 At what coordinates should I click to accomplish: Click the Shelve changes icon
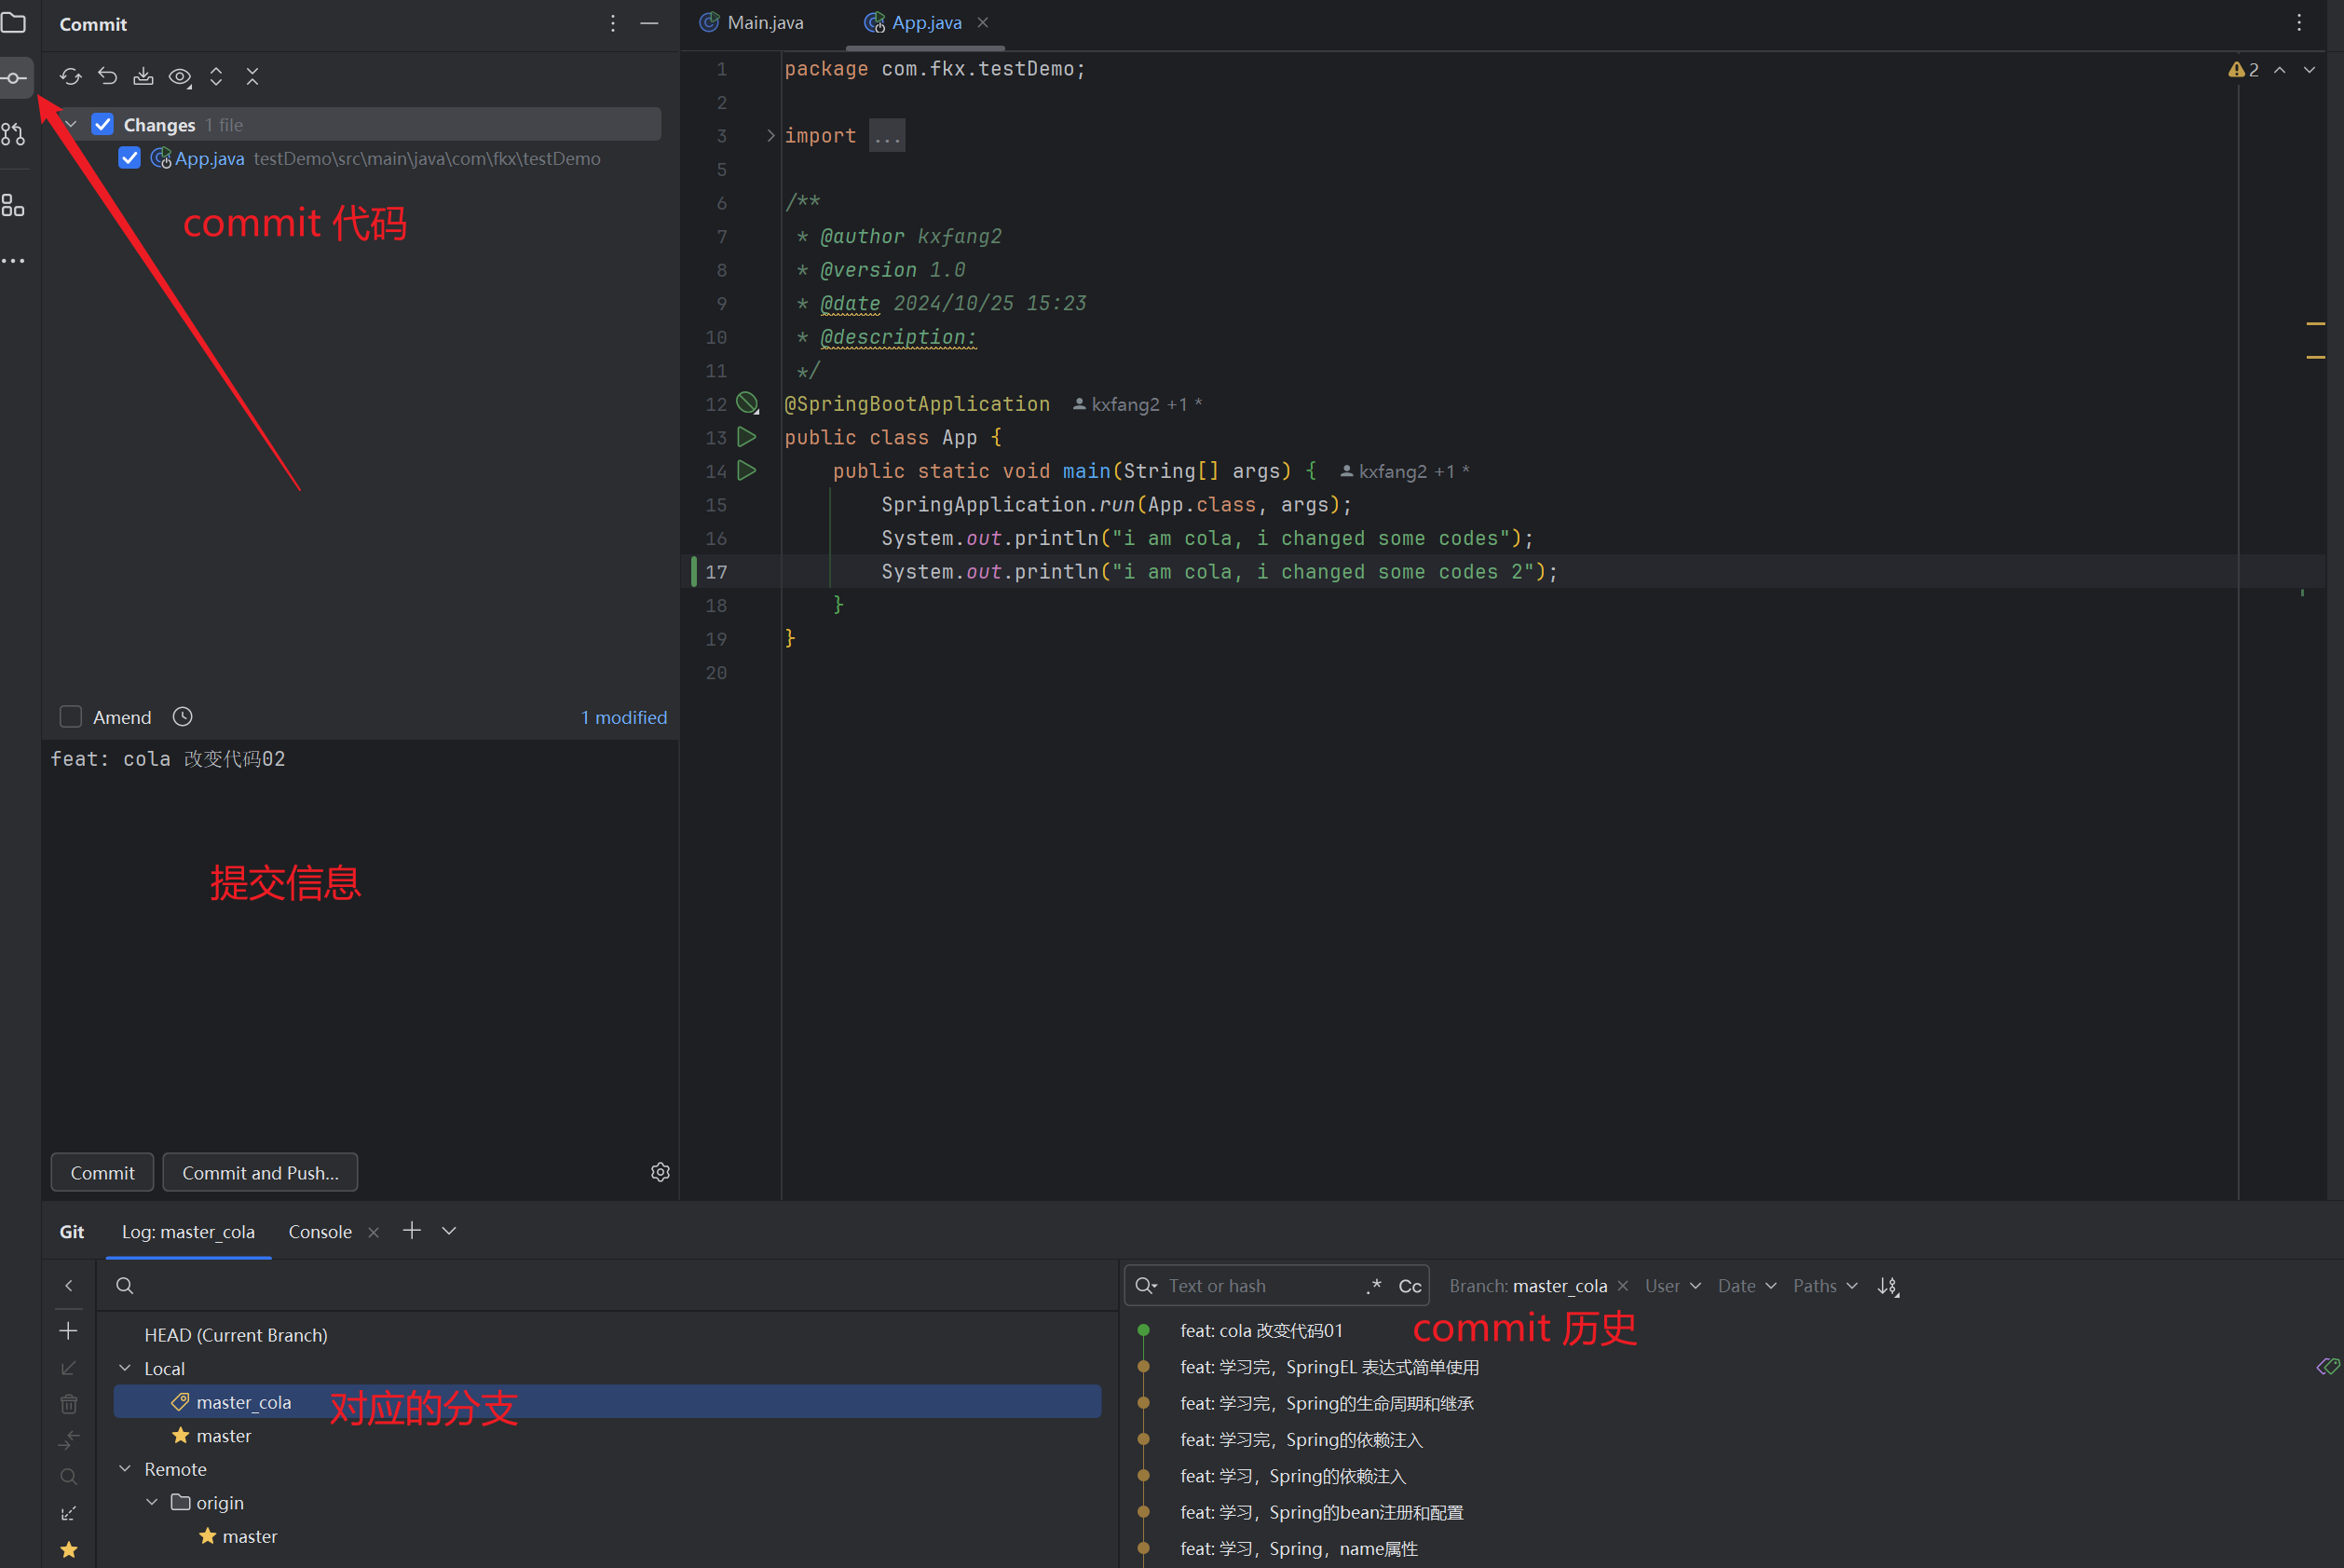click(x=143, y=76)
